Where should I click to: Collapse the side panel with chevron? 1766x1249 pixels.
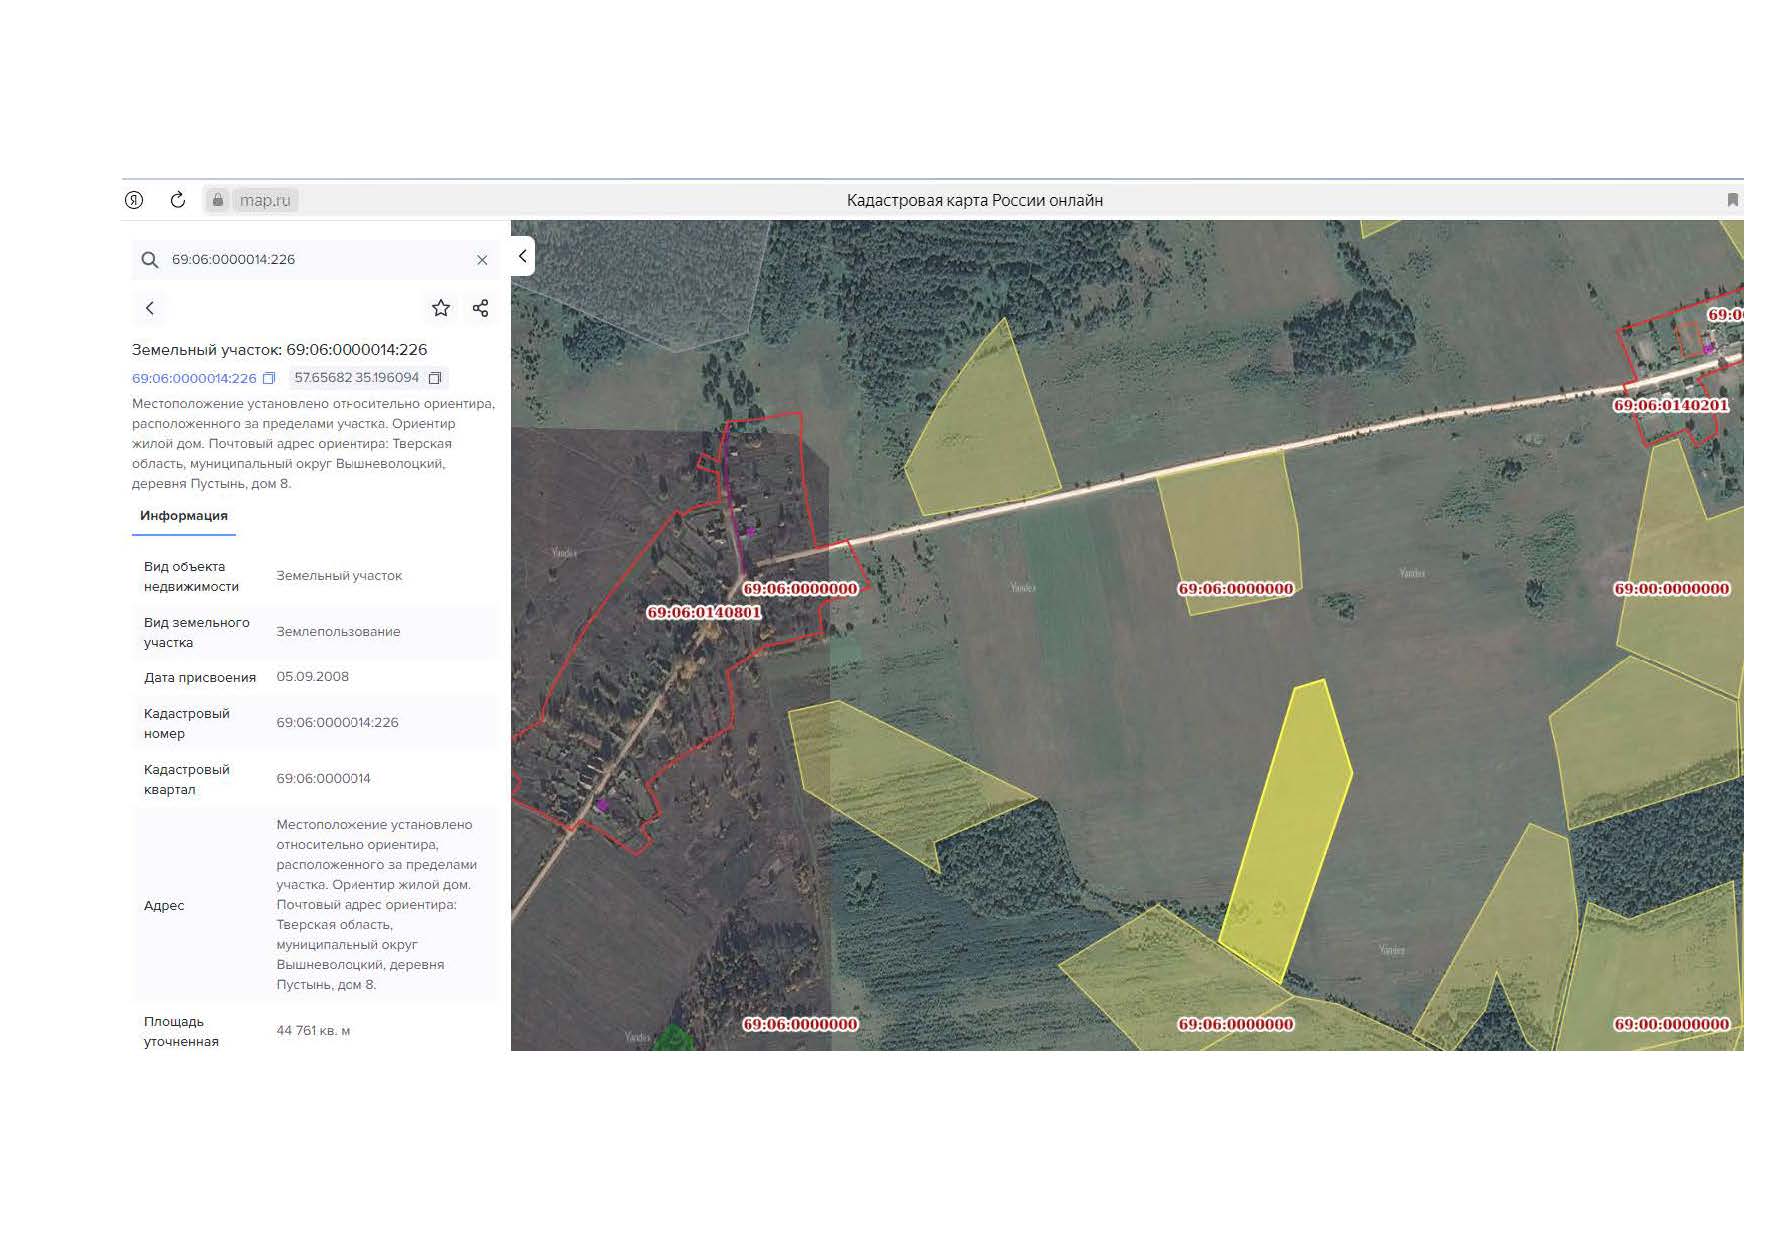522,256
